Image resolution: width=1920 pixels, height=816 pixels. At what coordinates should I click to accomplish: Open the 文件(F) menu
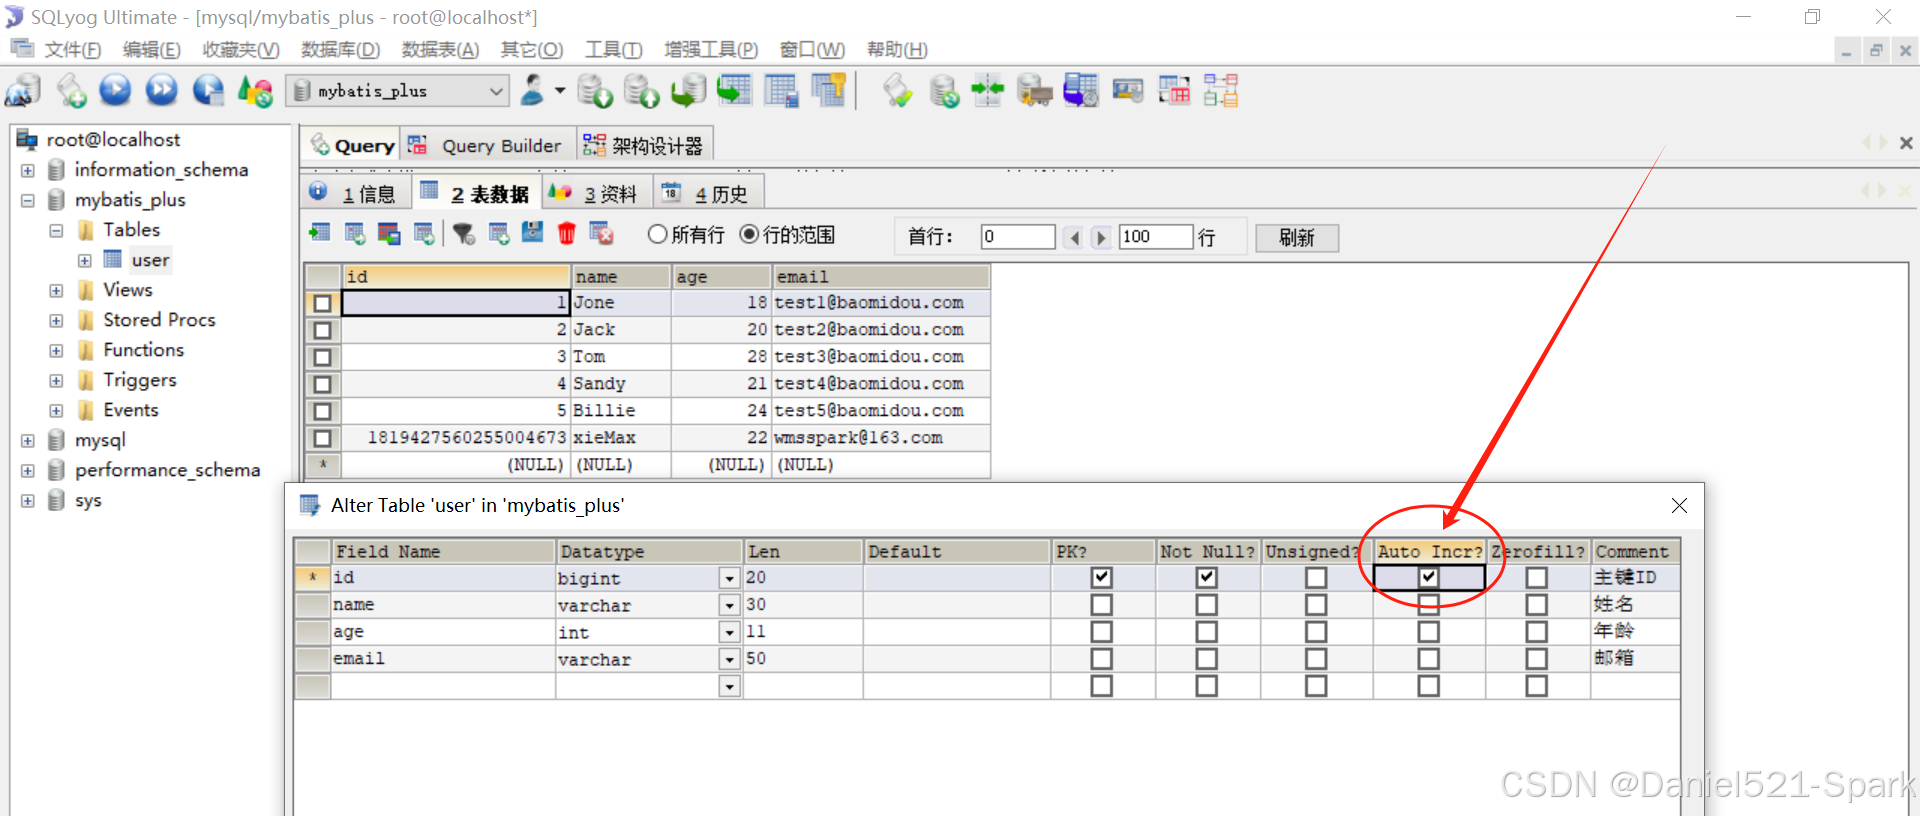pyautogui.click(x=73, y=50)
